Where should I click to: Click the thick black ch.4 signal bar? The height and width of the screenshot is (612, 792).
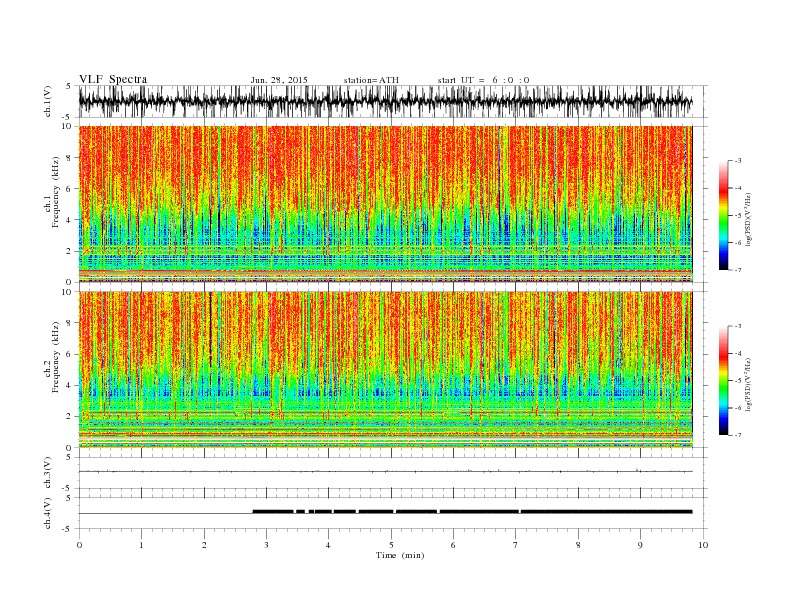coord(472,512)
